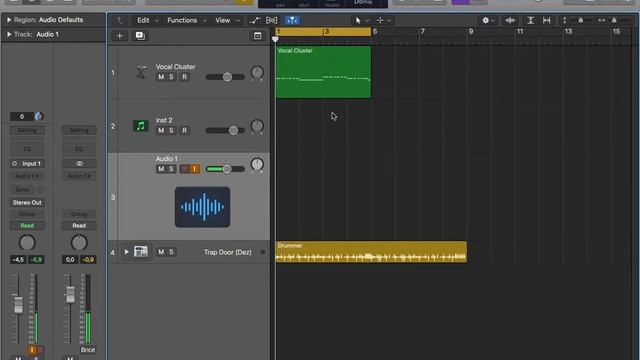Mute the Inst 2 track

click(x=161, y=130)
